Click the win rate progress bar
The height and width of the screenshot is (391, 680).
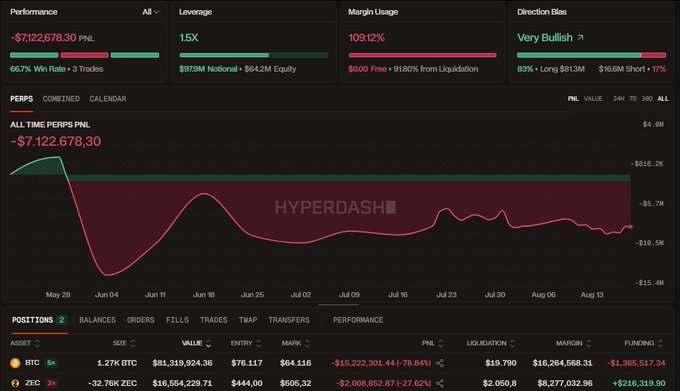(x=85, y=55)
